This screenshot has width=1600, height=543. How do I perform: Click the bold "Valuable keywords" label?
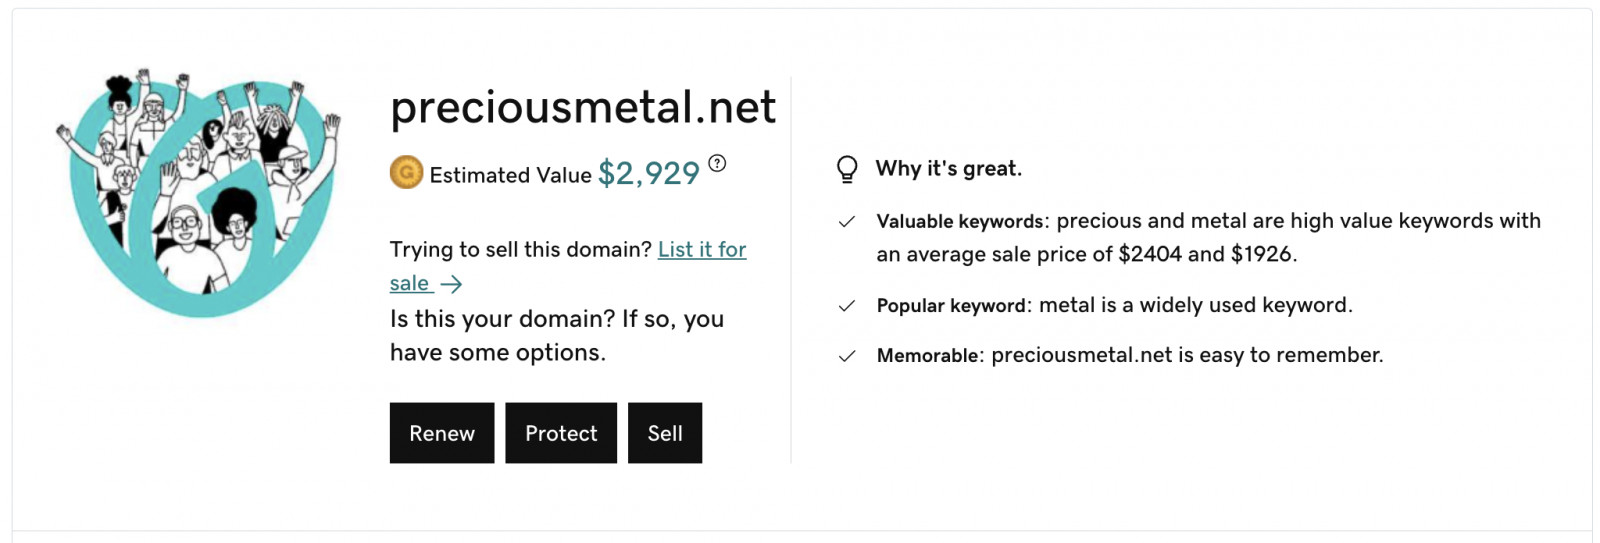pyautogui.click(x=960, y=222)
